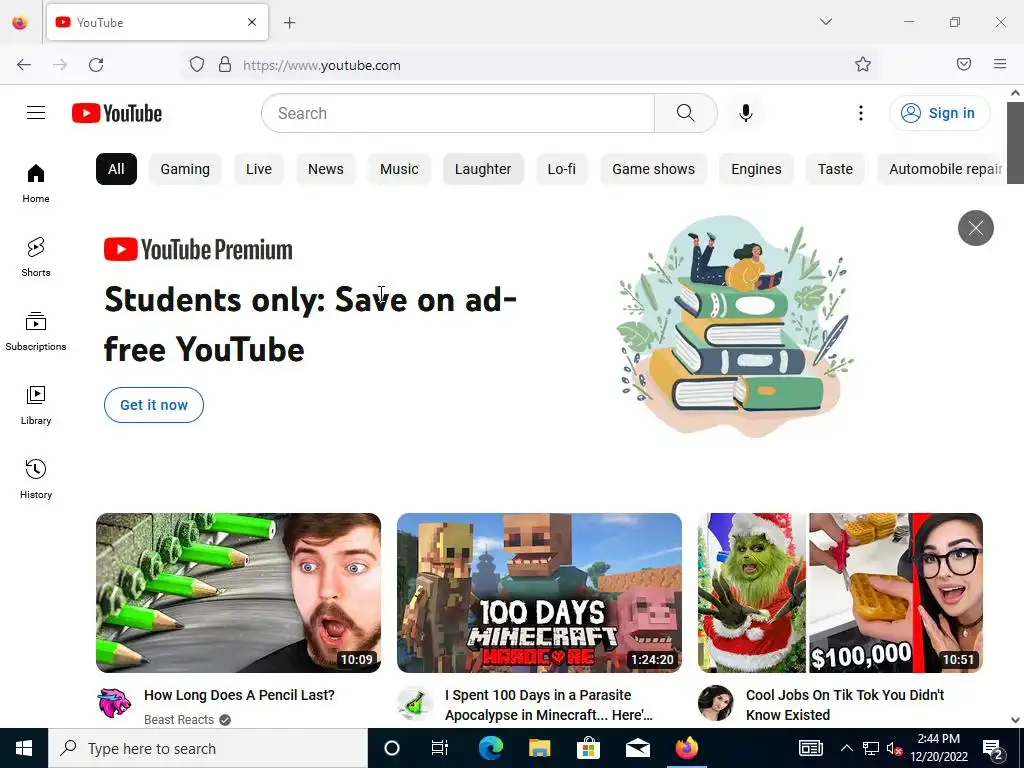
Task: Select the Taste filter chip
Action: pyautogui.click(x=835, y=169)
